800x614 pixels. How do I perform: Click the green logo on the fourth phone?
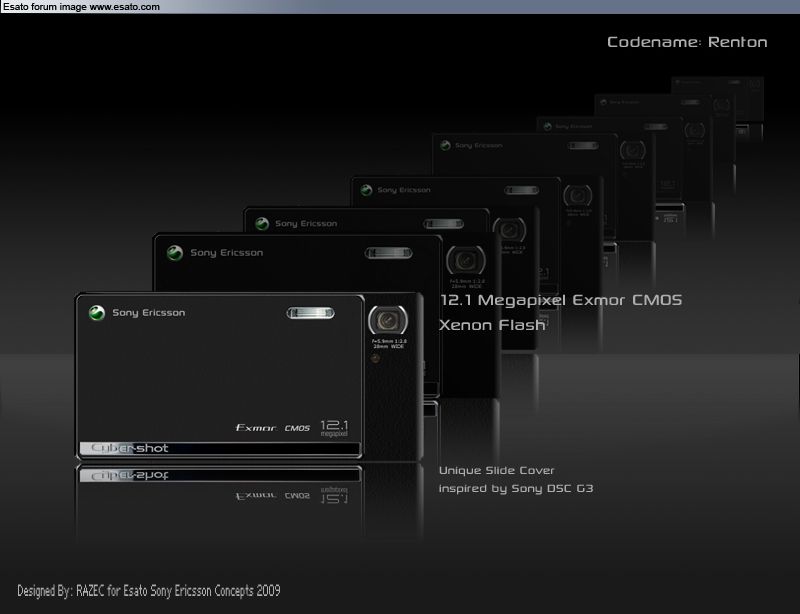pyautogui.click(x=366, y=190)
